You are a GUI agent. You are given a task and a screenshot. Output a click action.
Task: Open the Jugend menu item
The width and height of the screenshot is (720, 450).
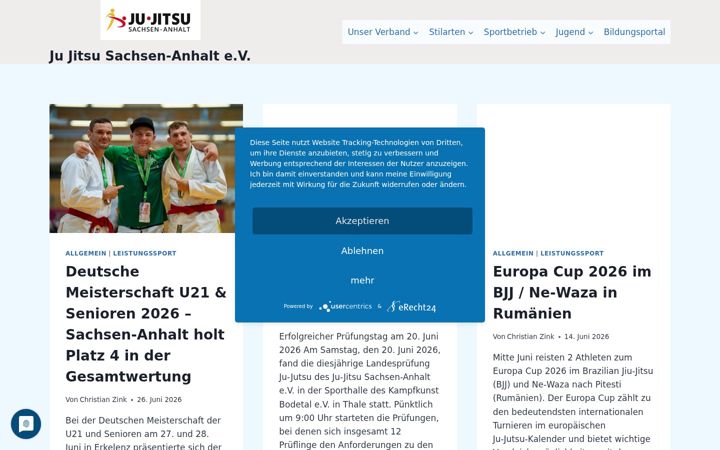click(x=570, y=32)
